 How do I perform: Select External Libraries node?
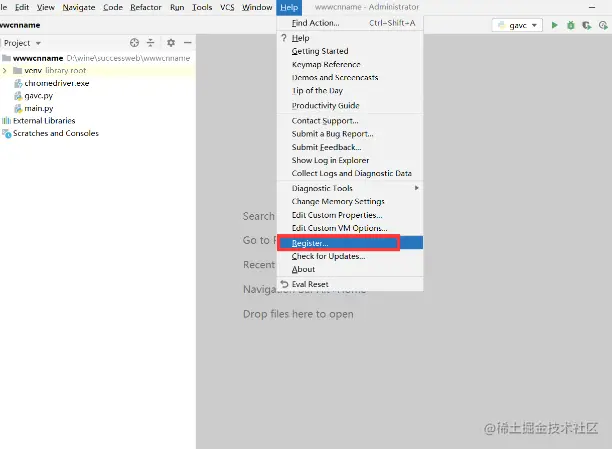(x=38, y=121)
